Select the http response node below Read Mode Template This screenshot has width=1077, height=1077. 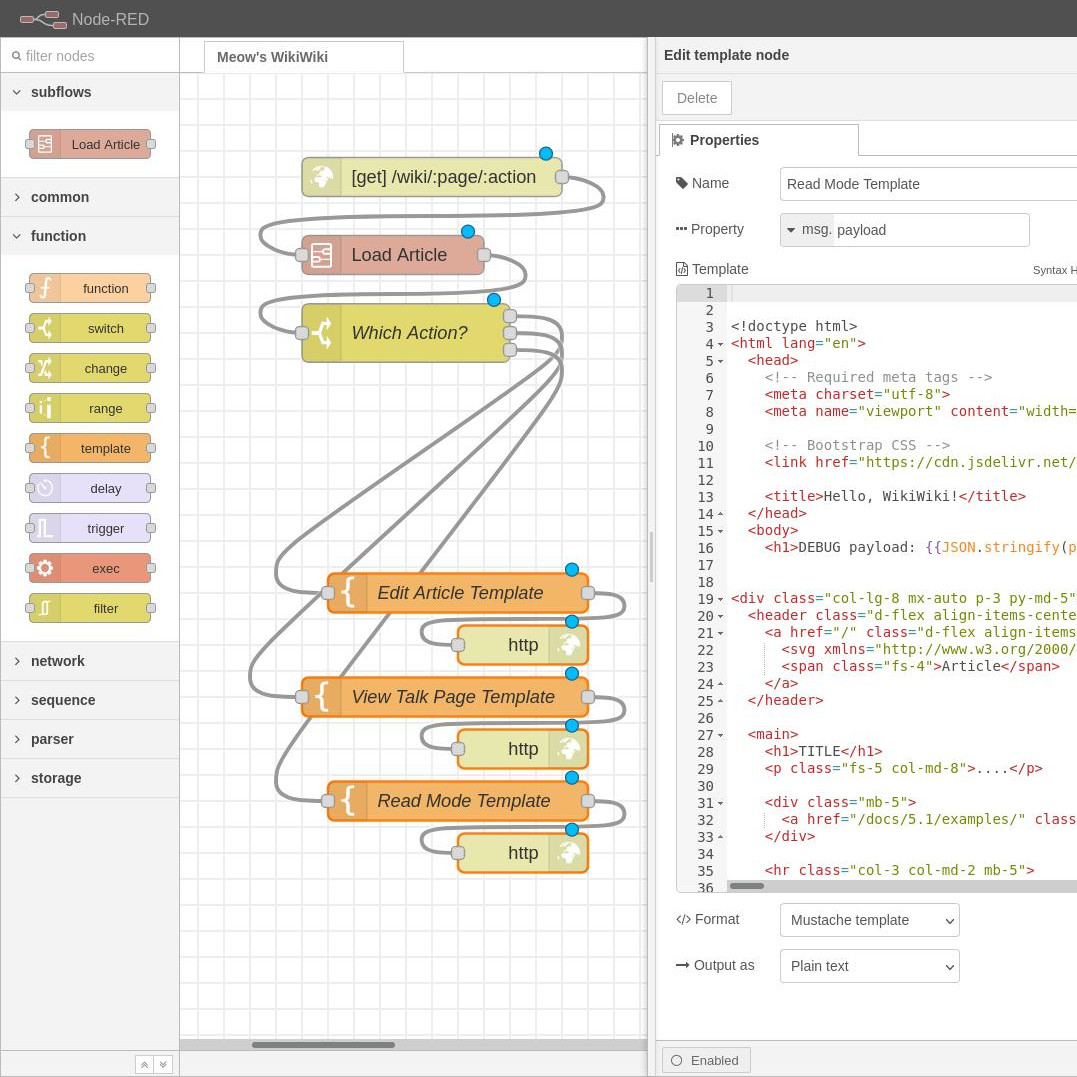[523, 853]
